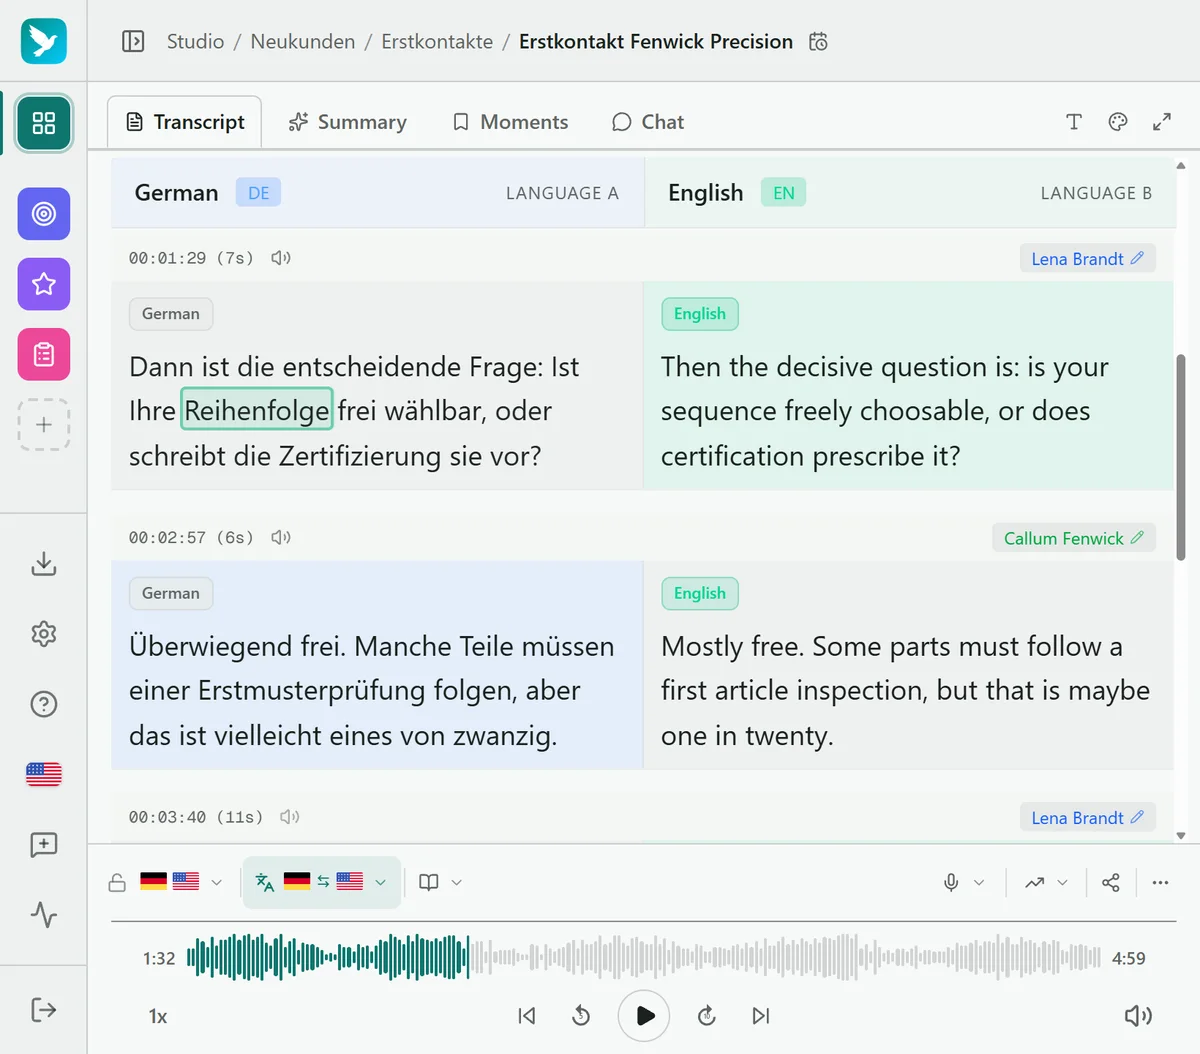Viewport: 1200px width, 1054px height.
Task: Open text size settings icon
Action: [x=1074, y=122]
